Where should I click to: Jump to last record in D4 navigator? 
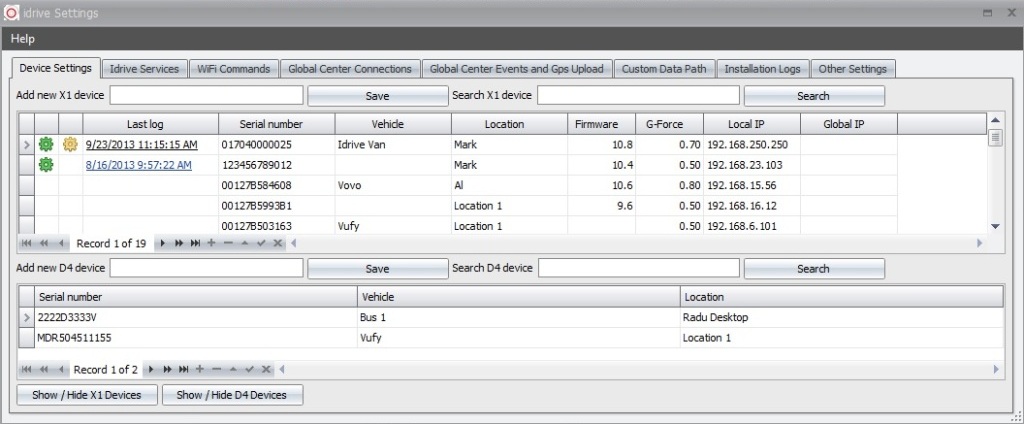pyautogui.click(x=182, y=370)
